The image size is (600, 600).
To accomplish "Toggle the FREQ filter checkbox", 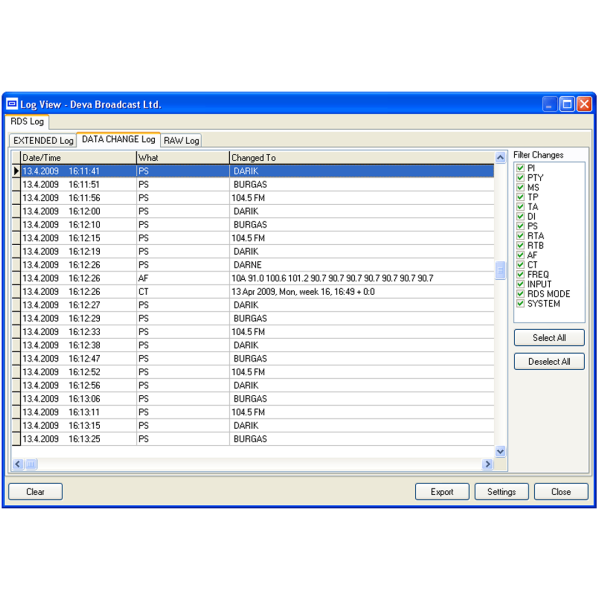I will (520, 274).
